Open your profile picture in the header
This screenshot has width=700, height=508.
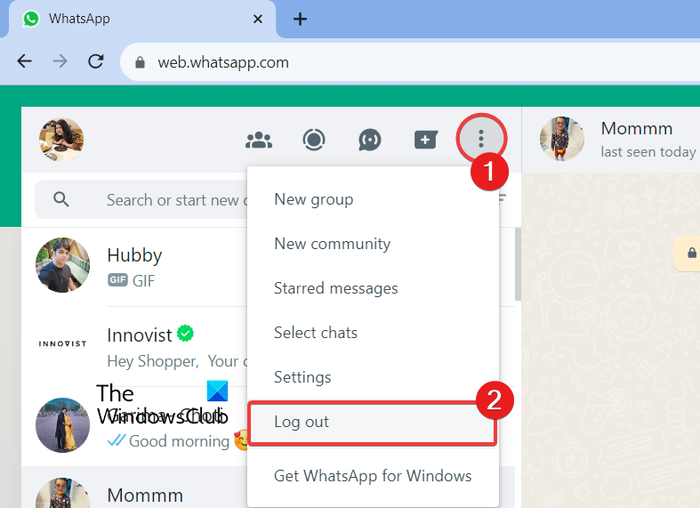pyautogui.click(x=61, y=139)
